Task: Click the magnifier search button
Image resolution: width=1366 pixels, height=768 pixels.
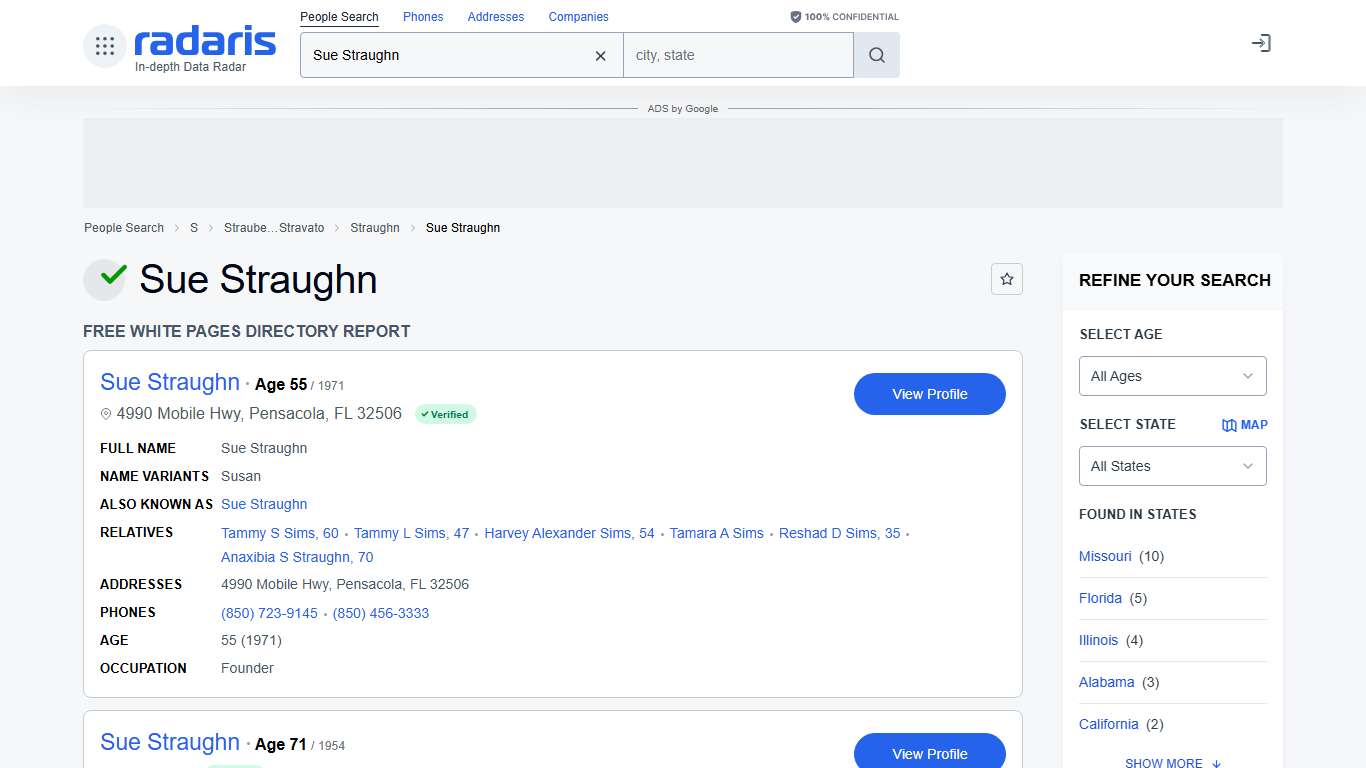Action: click(877, 56)
